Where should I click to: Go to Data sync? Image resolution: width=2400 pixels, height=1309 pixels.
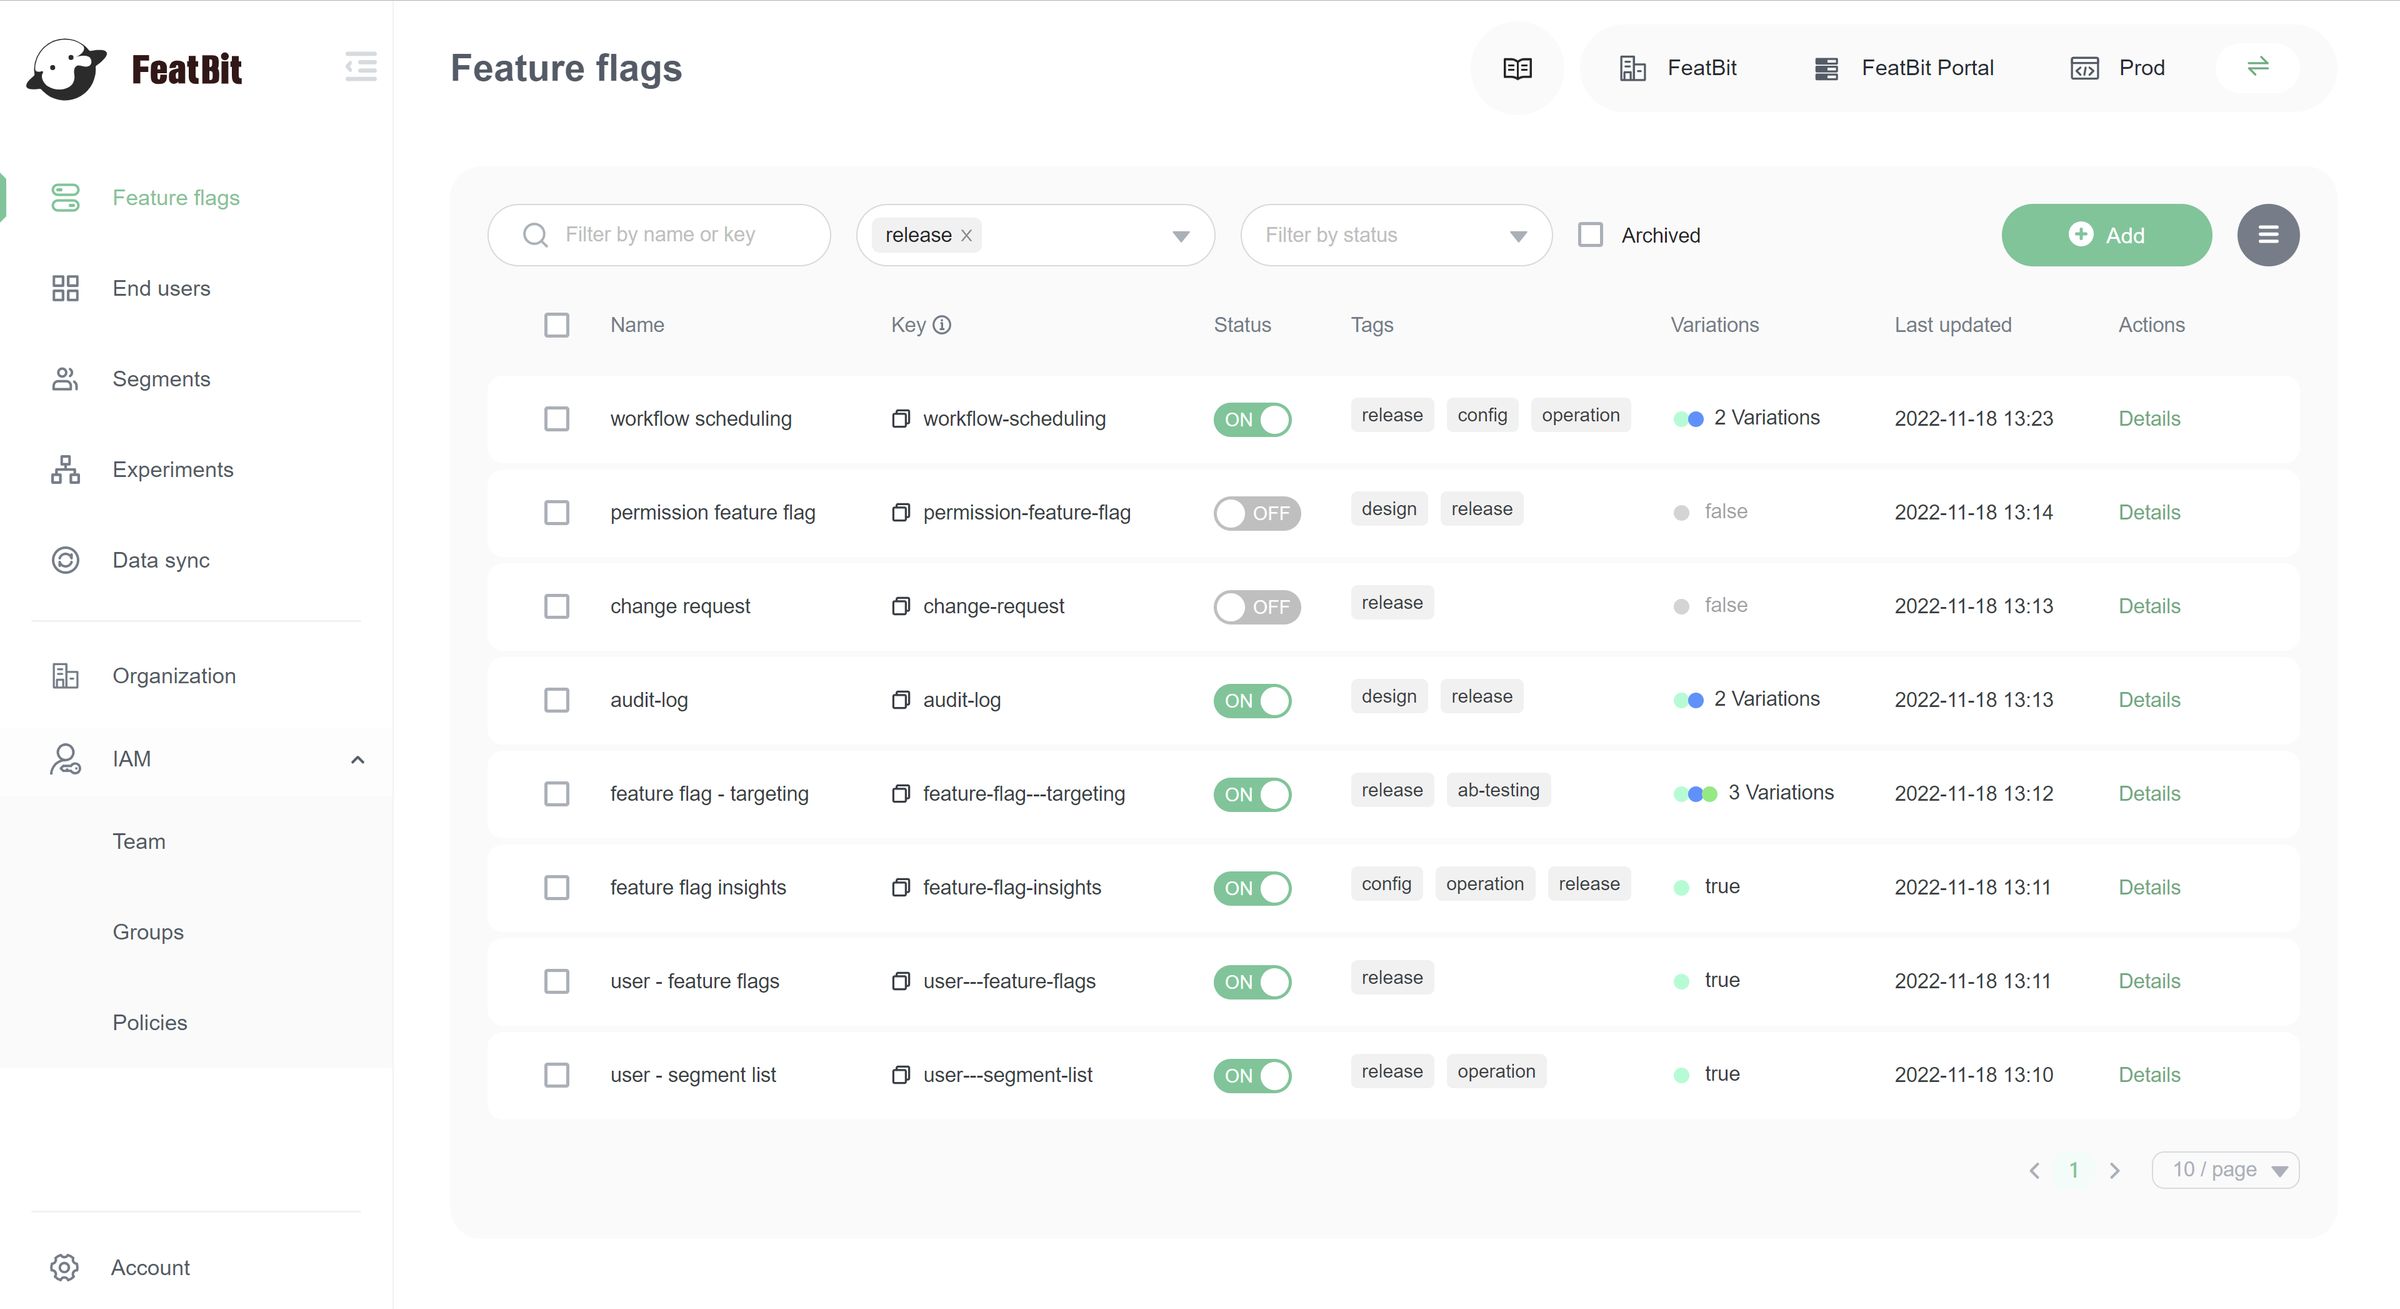pos(159,559)
